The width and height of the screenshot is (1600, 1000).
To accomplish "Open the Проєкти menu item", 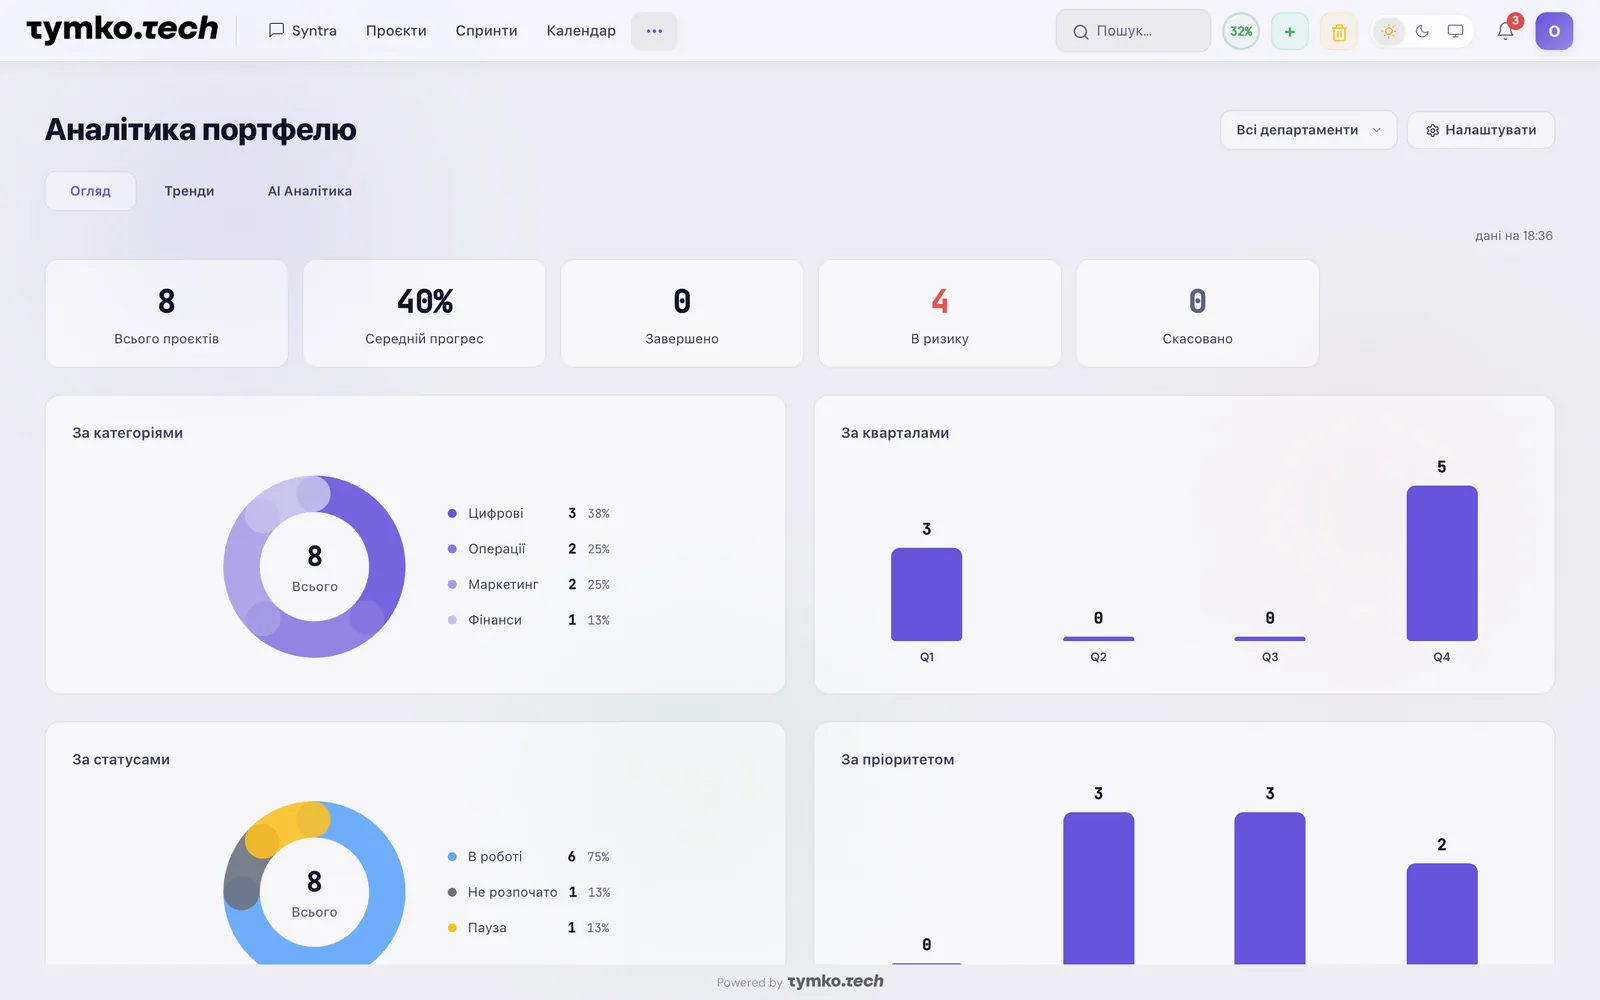I will [396, 31].
